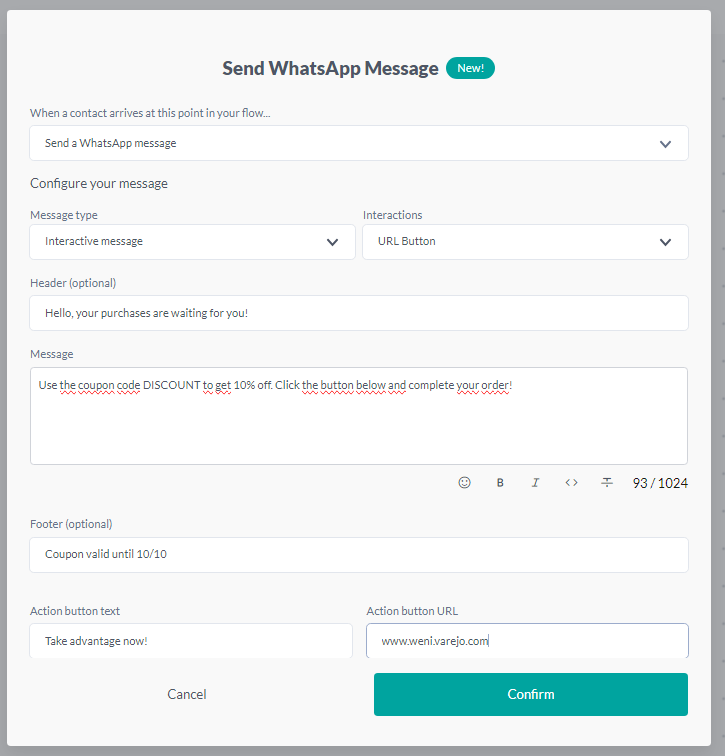This screenshot has height=756, width=725.
Task: Click the green 'New!' badge beside the title
Action: [470, 68]
